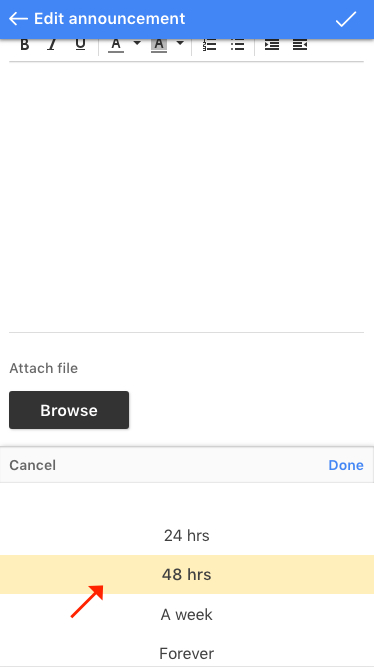Click the Browse button
Viewport: 374px width, 667px height.
69,410
